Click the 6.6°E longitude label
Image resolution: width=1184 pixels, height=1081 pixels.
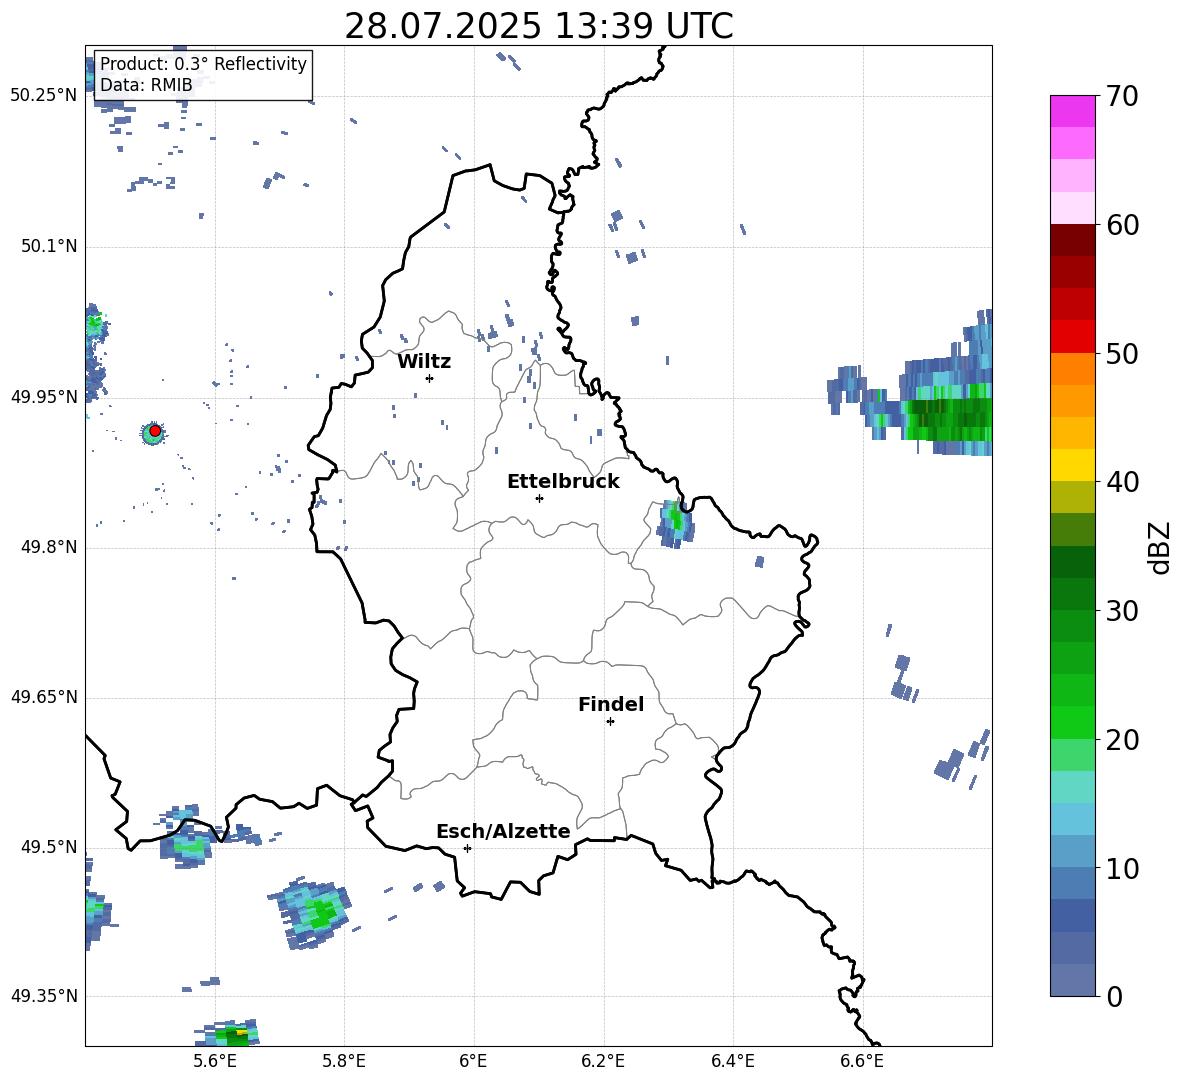[862, 1061]
